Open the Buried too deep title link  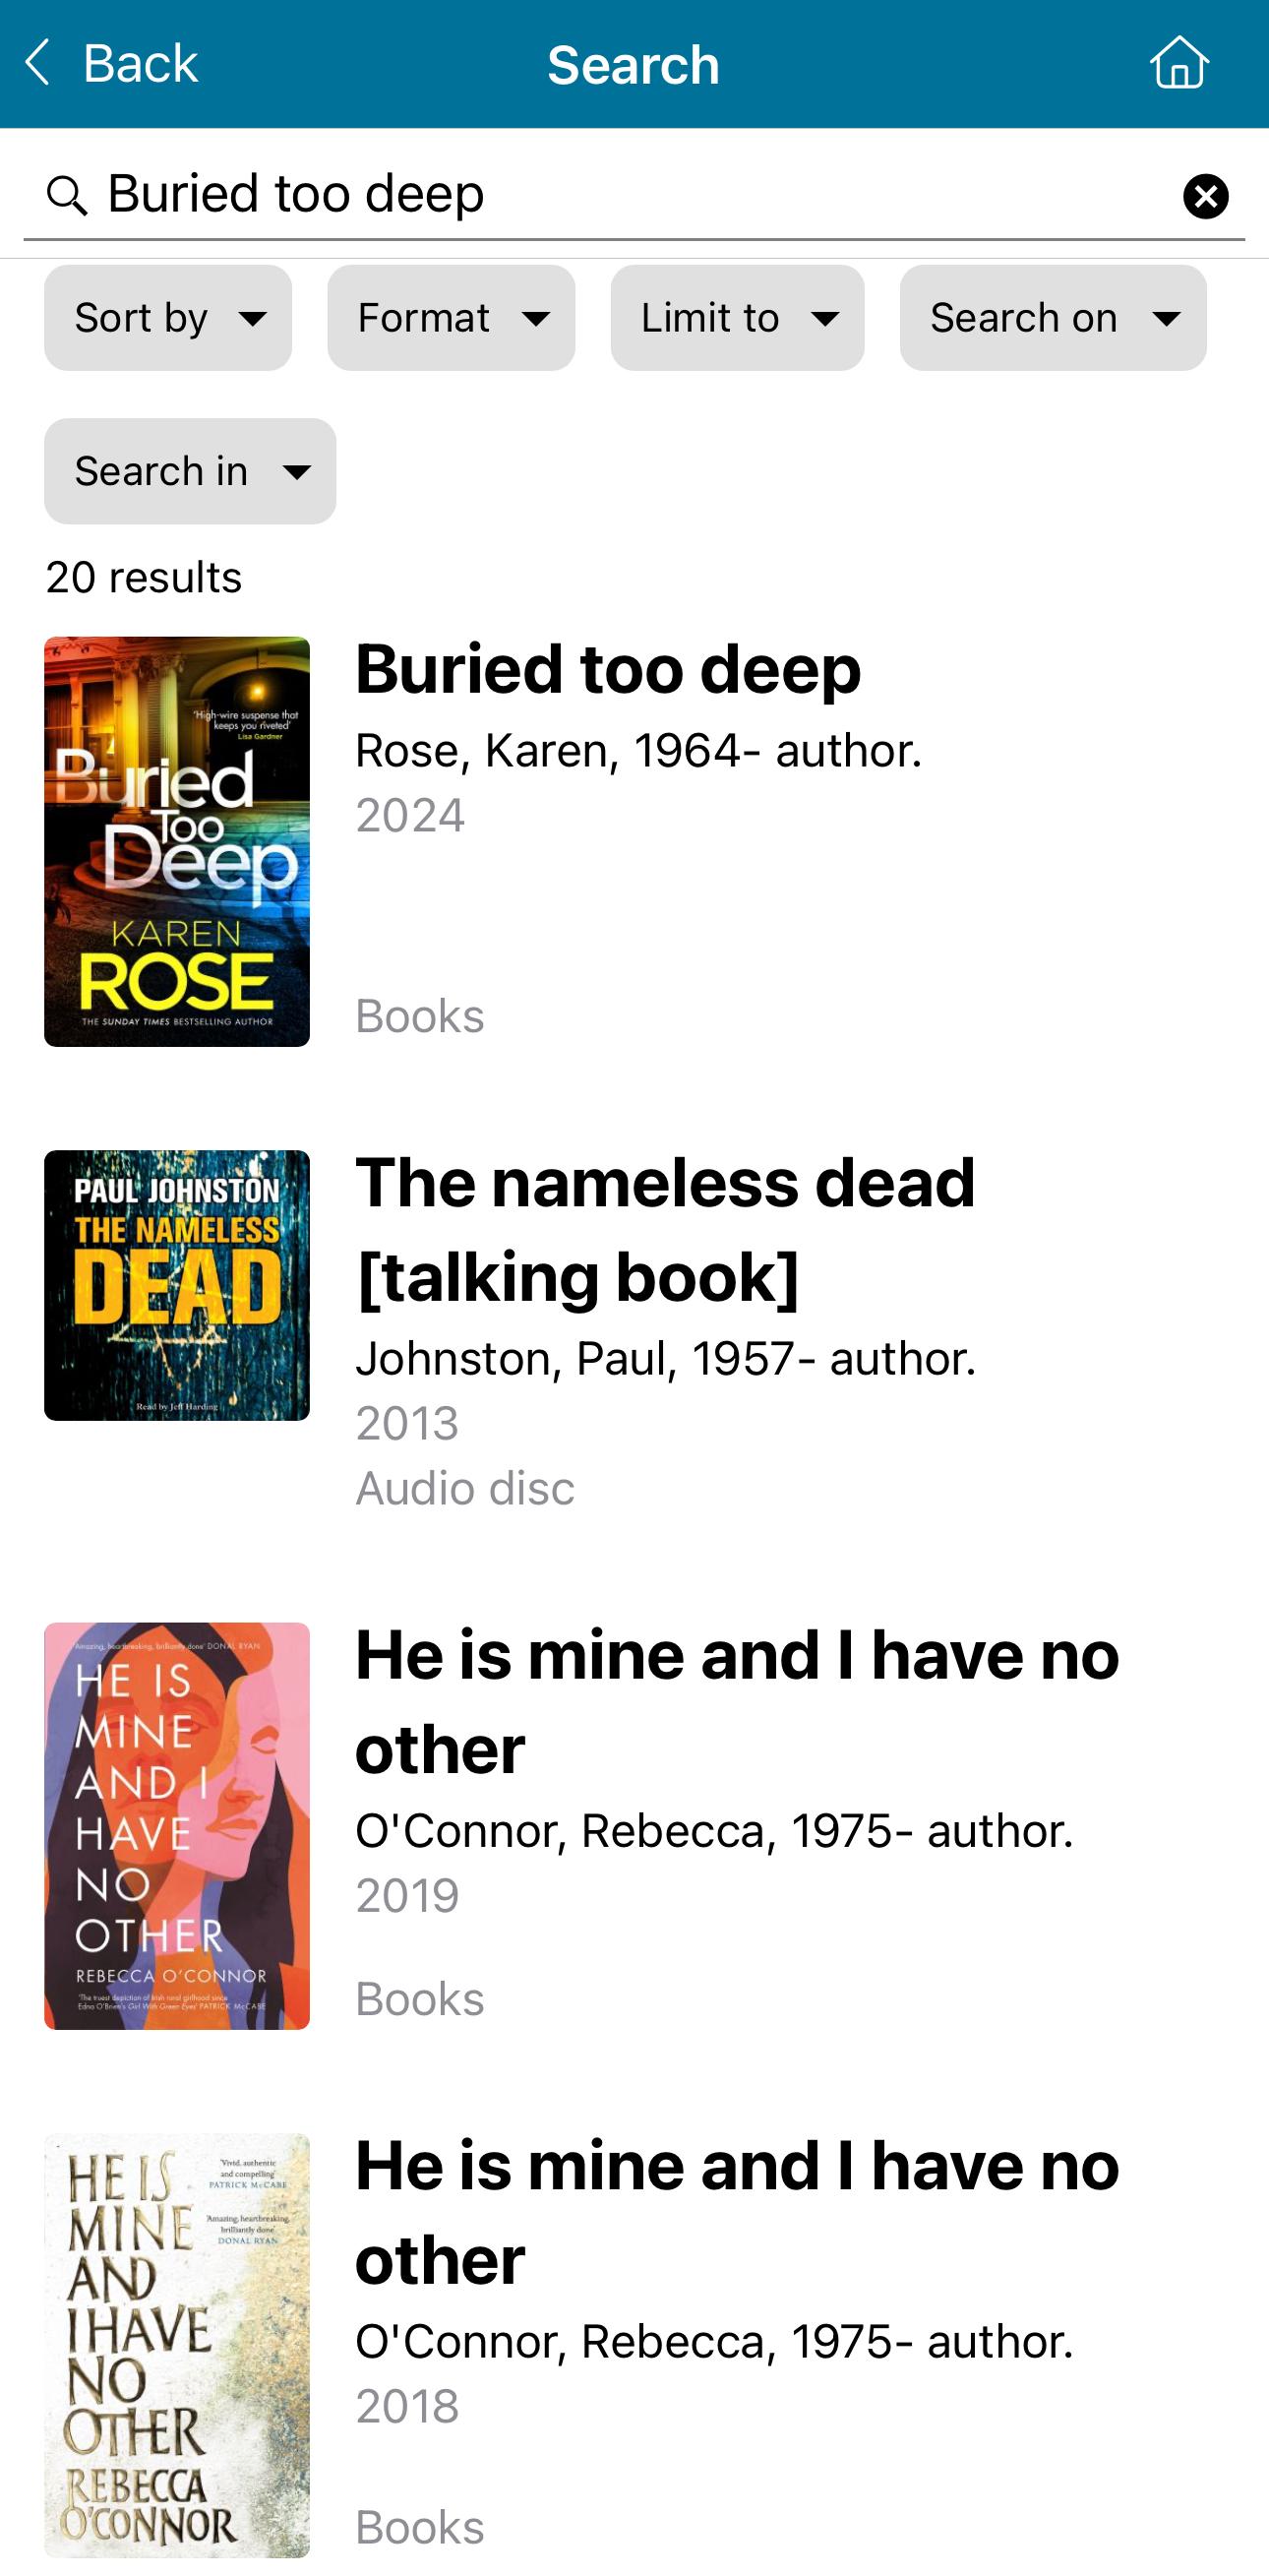[x=608, y=669]
